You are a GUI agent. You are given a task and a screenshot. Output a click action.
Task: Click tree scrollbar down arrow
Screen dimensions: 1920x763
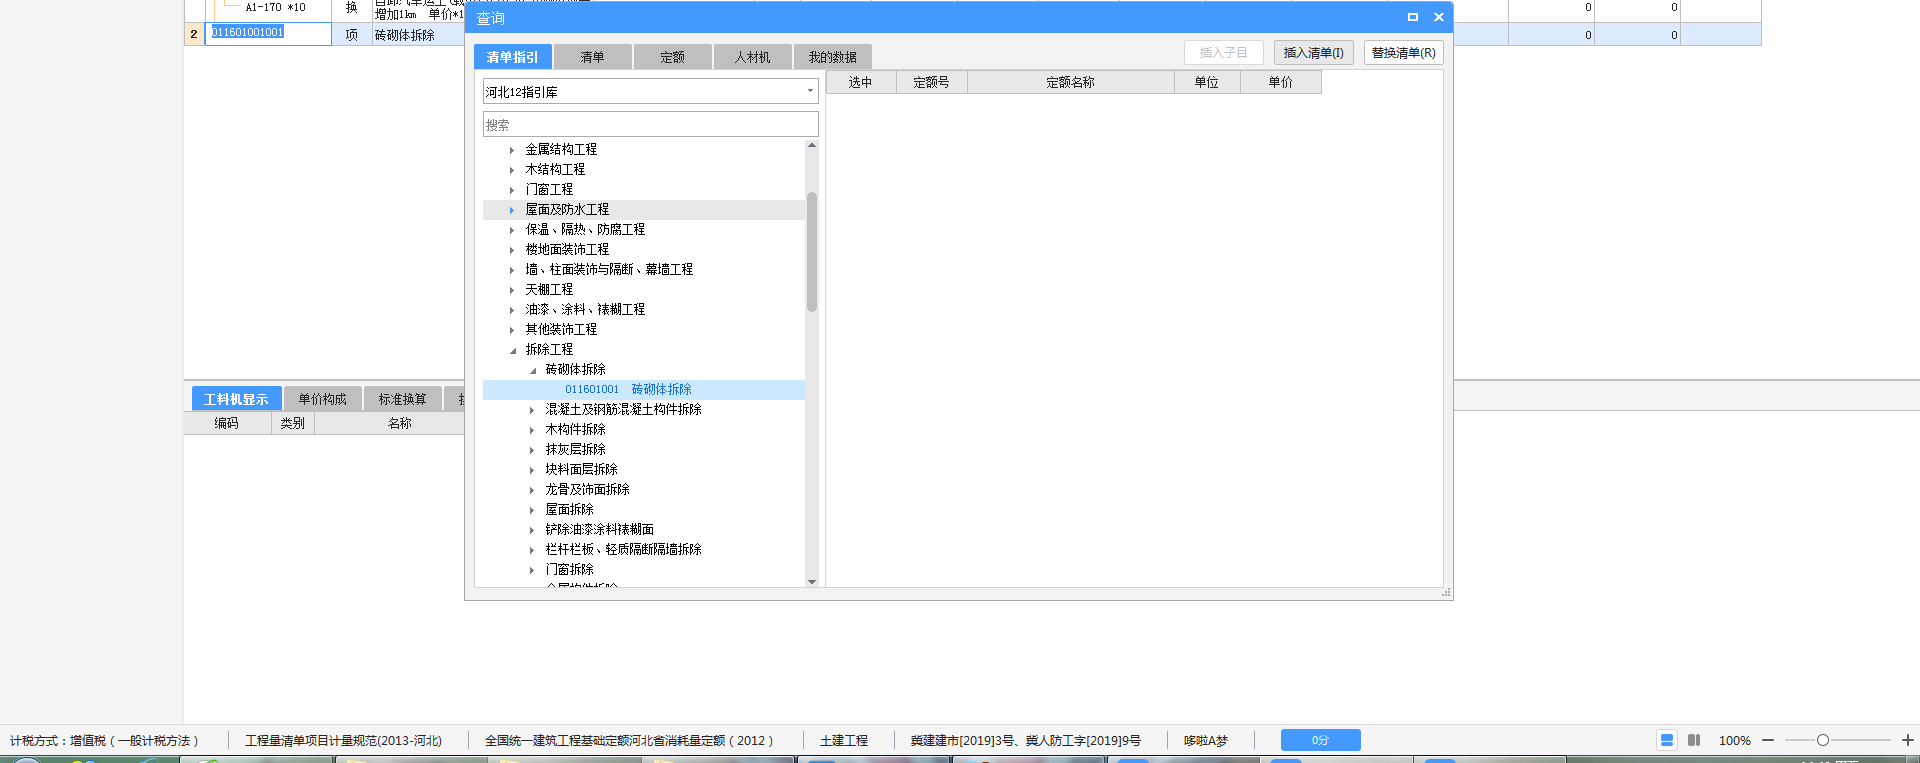tap(812, 581)
